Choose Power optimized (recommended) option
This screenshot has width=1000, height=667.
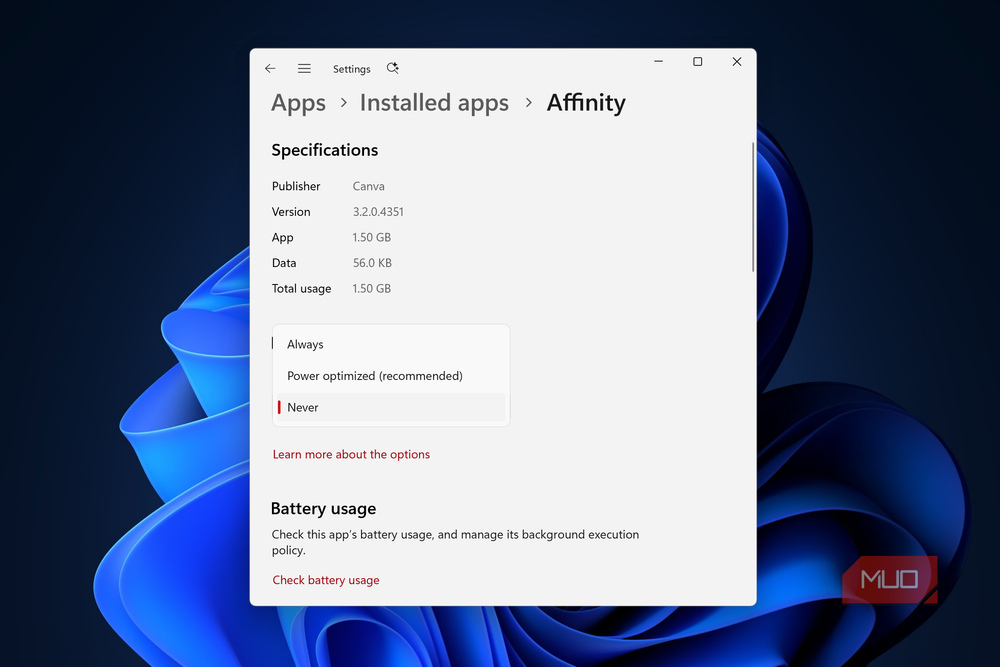pos(391,376)
